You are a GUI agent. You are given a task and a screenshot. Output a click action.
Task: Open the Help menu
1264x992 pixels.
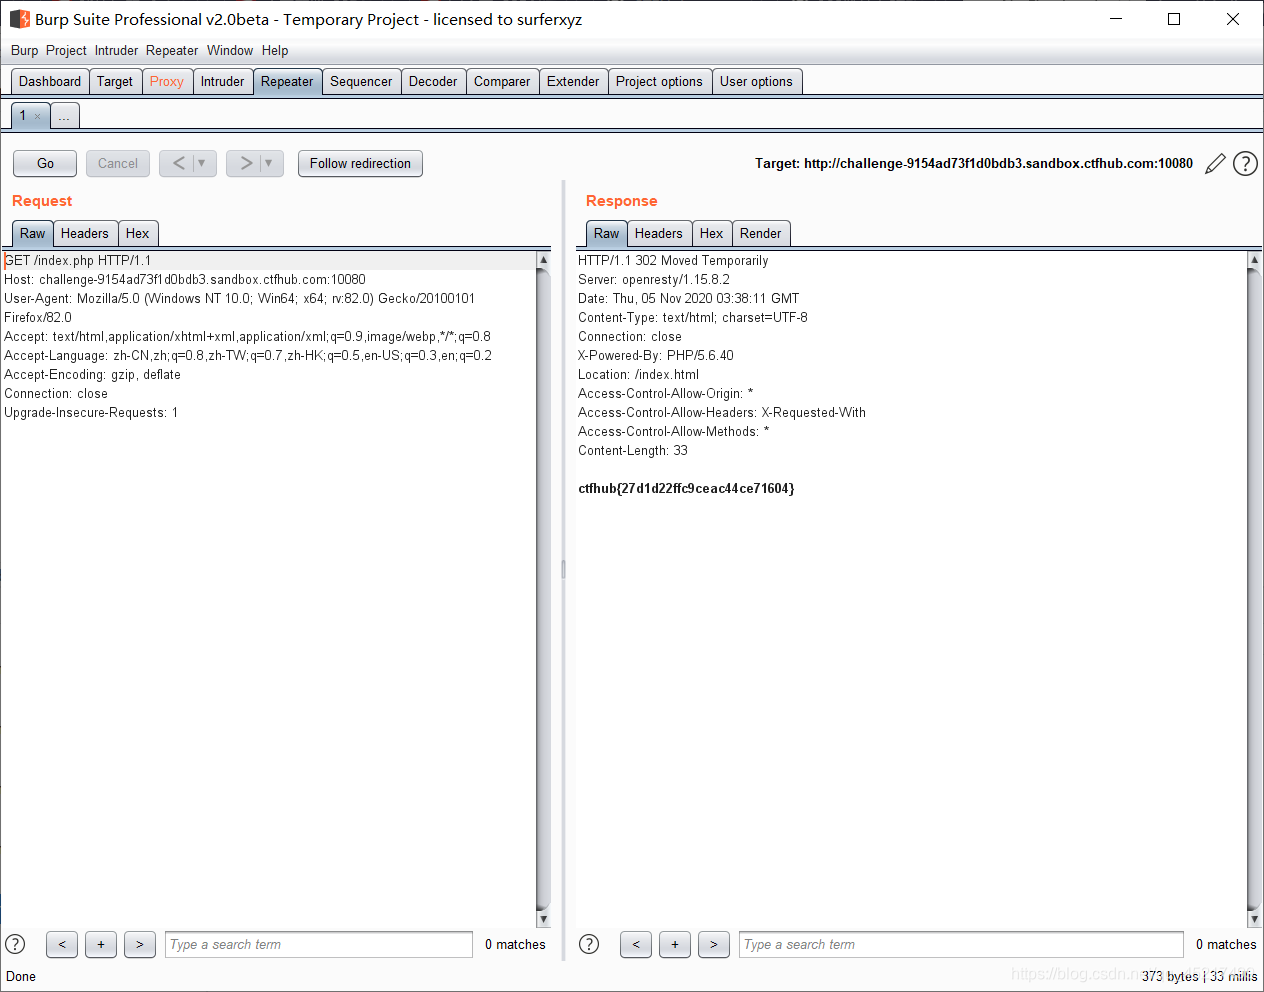click(x=275, y=50)
